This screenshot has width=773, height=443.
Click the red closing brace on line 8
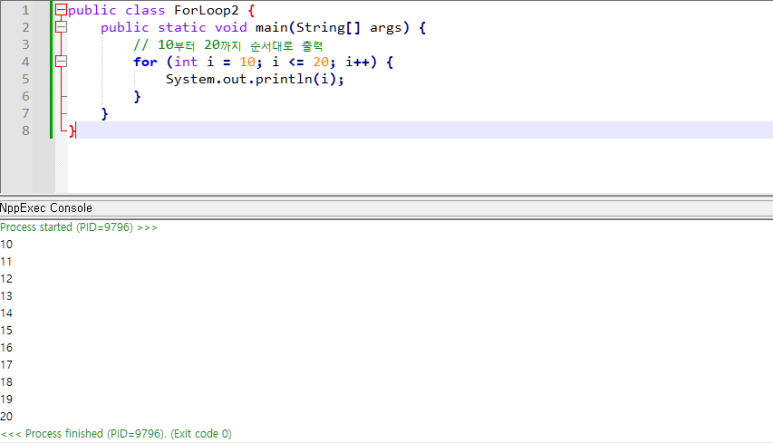click(72, 131)
